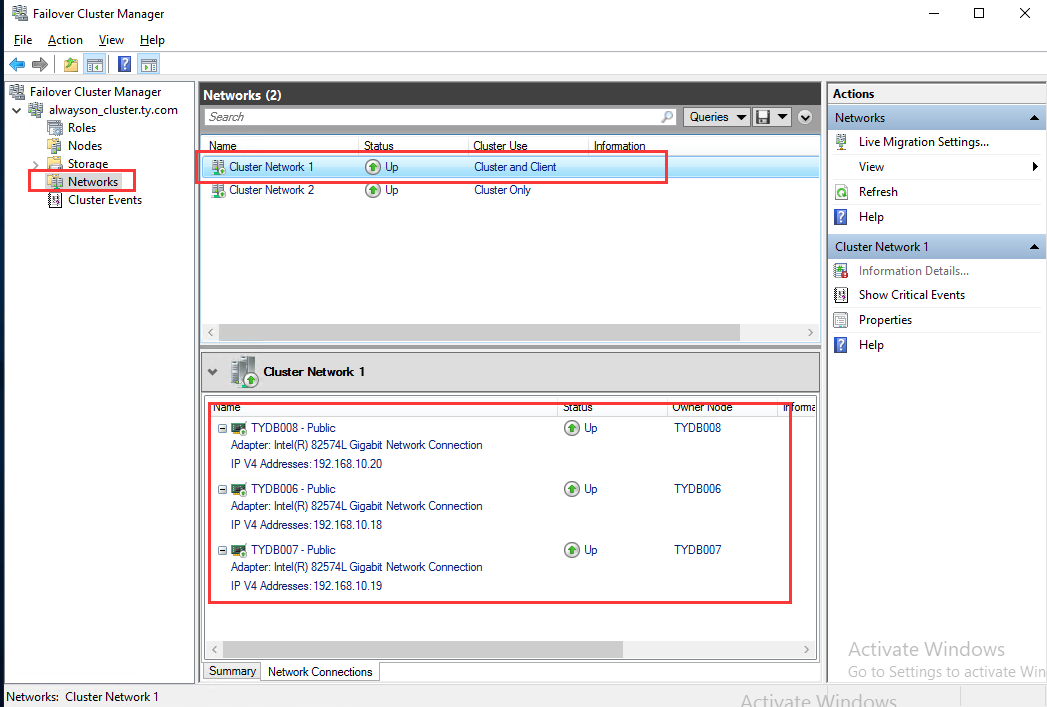The image size is (1047, 707).
Task: Click the Up one level folder icon
Action: click(x=71, y=65)
